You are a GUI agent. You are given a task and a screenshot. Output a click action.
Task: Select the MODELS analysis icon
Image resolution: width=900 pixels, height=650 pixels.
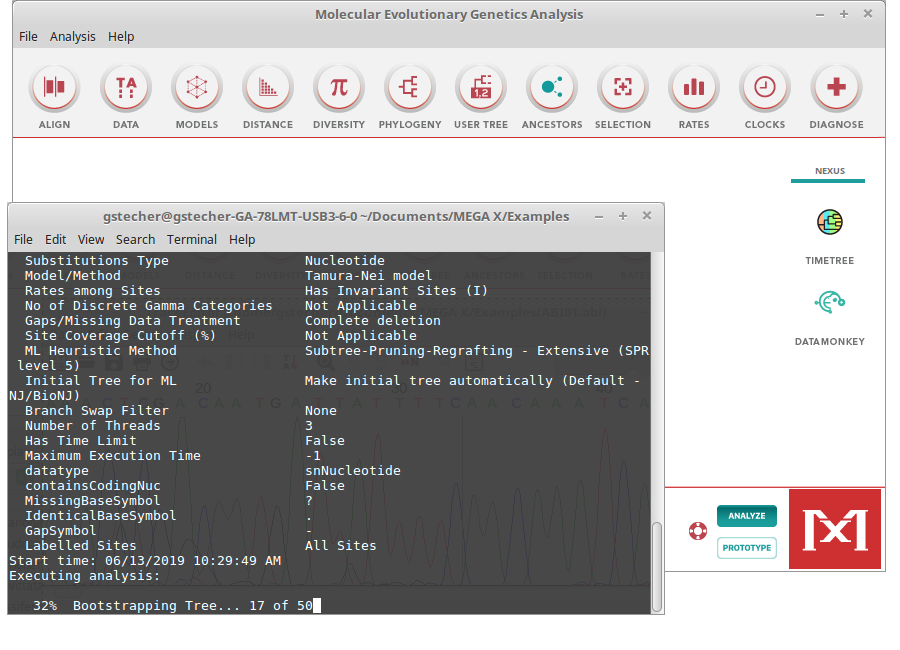coord(197,88)
